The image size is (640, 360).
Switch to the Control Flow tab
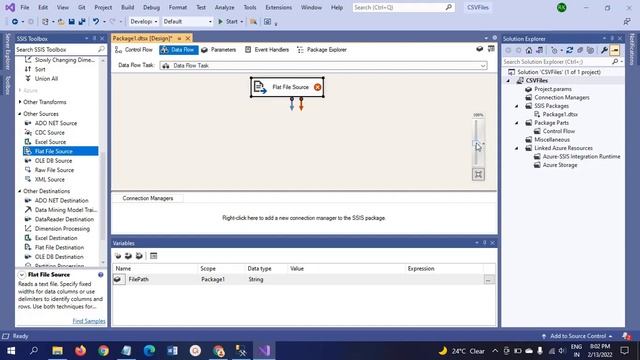[x=134, y=50]
